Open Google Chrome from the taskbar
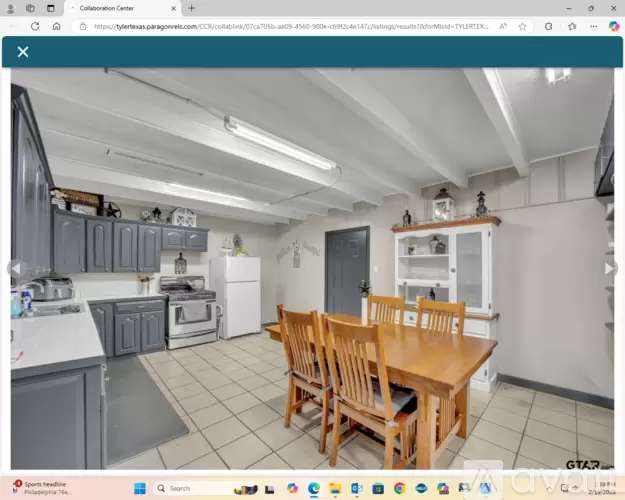Image resolution: width=625 pixels, height=500 pixels. [399, 488]
